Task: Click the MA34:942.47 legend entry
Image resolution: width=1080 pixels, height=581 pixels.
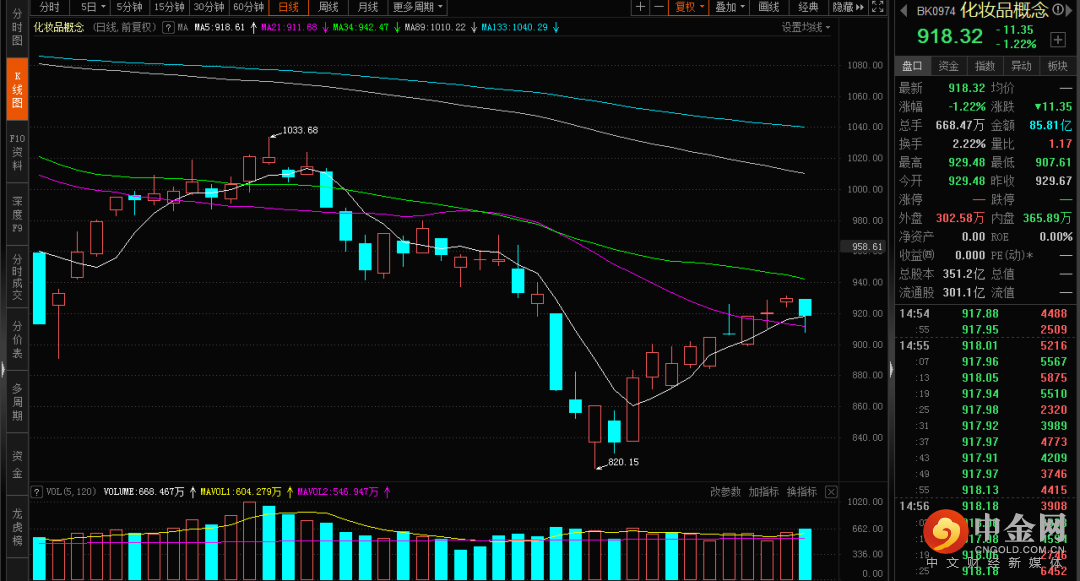Action: [360, 28]
